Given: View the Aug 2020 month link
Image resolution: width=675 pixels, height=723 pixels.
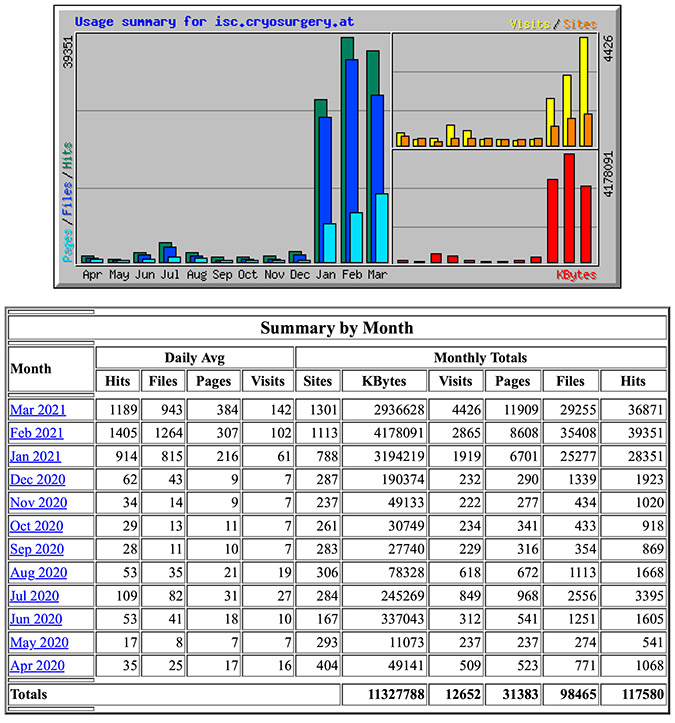Looking at the screenshot, I should coord(38,573).
